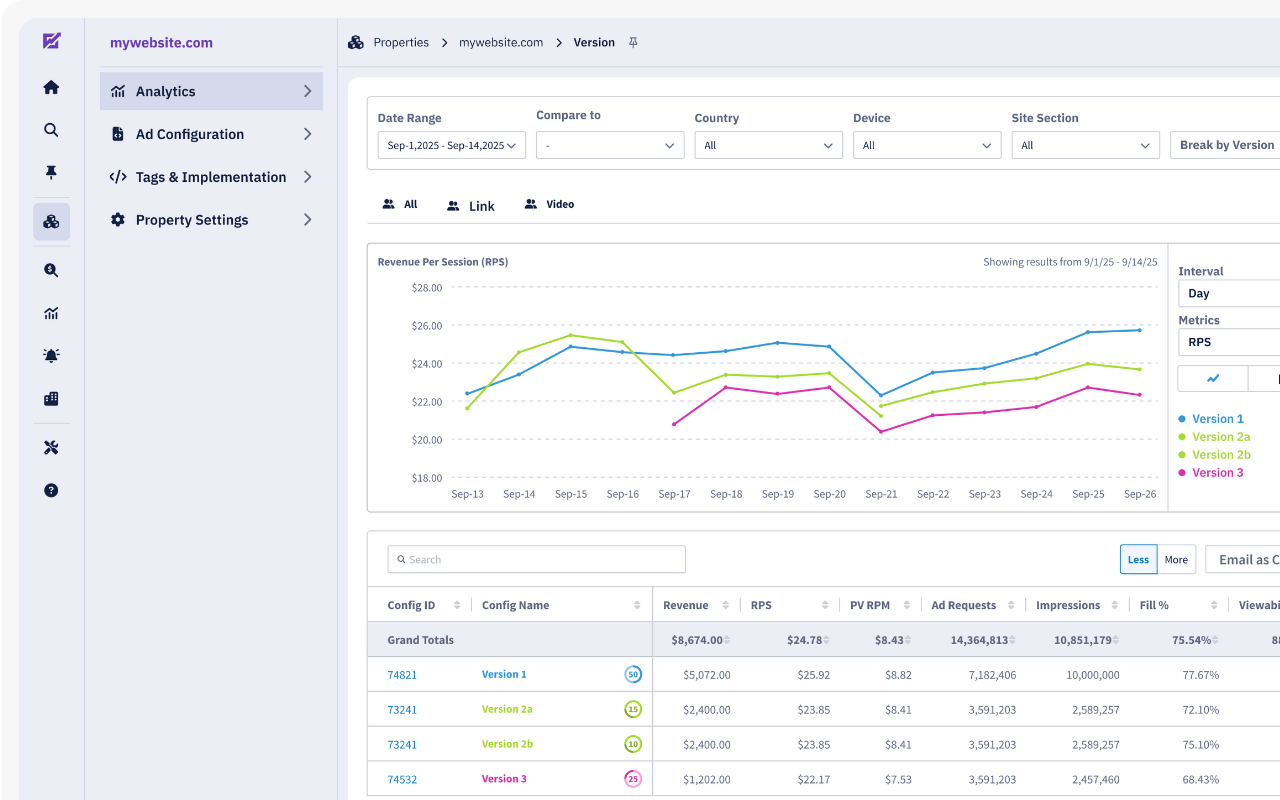
Task: Click the mywebsite.com breadcrumb link
Action: [x=501, y=42]
